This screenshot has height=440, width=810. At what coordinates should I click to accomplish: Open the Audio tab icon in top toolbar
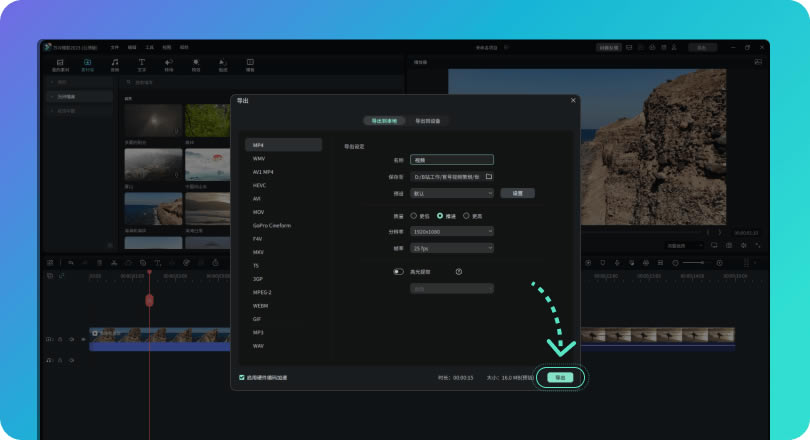(x=114, y=64)
